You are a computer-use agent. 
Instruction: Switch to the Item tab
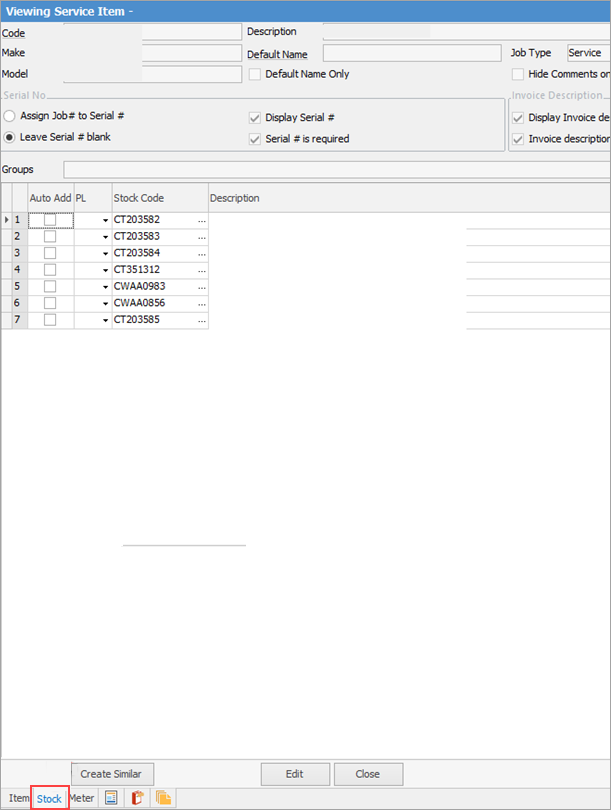19,798
